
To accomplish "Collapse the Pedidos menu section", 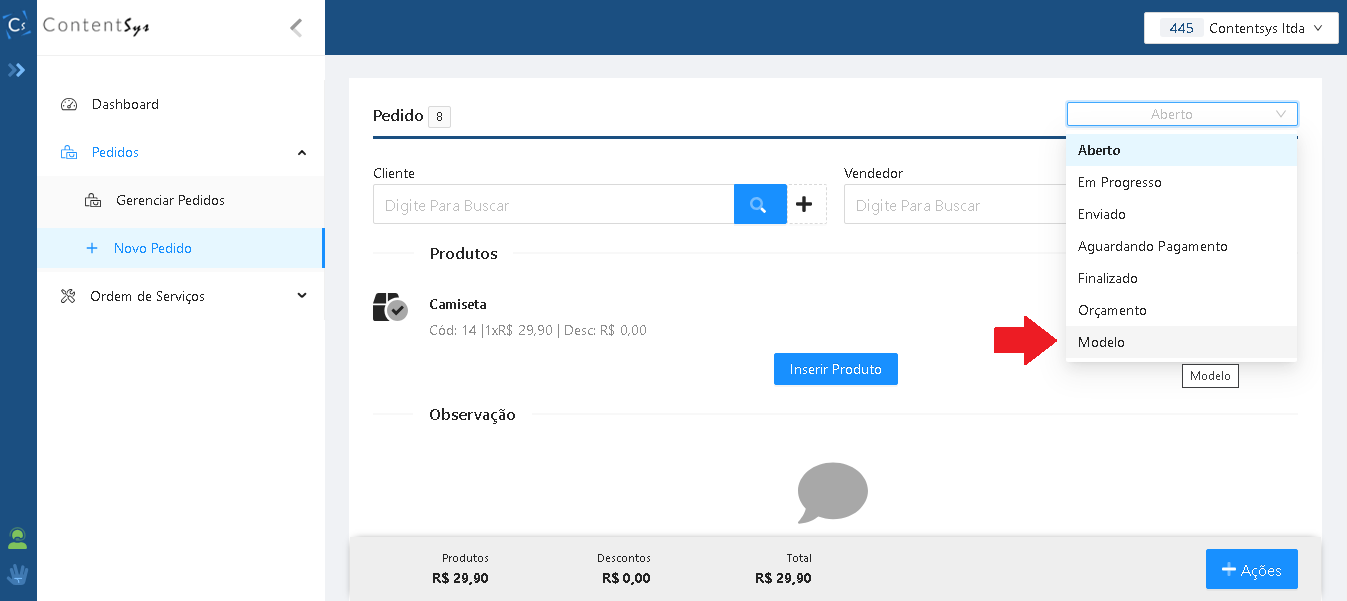I will point(301,152).
